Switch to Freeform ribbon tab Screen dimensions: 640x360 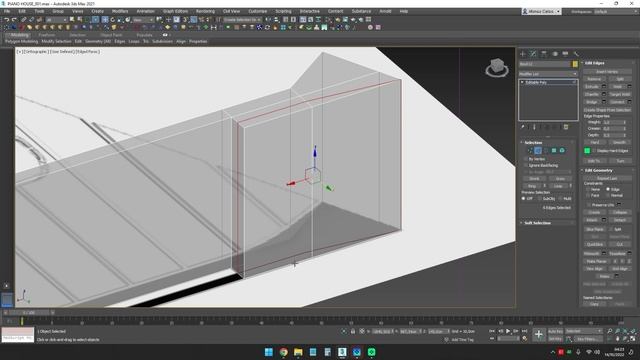[47, 35]
